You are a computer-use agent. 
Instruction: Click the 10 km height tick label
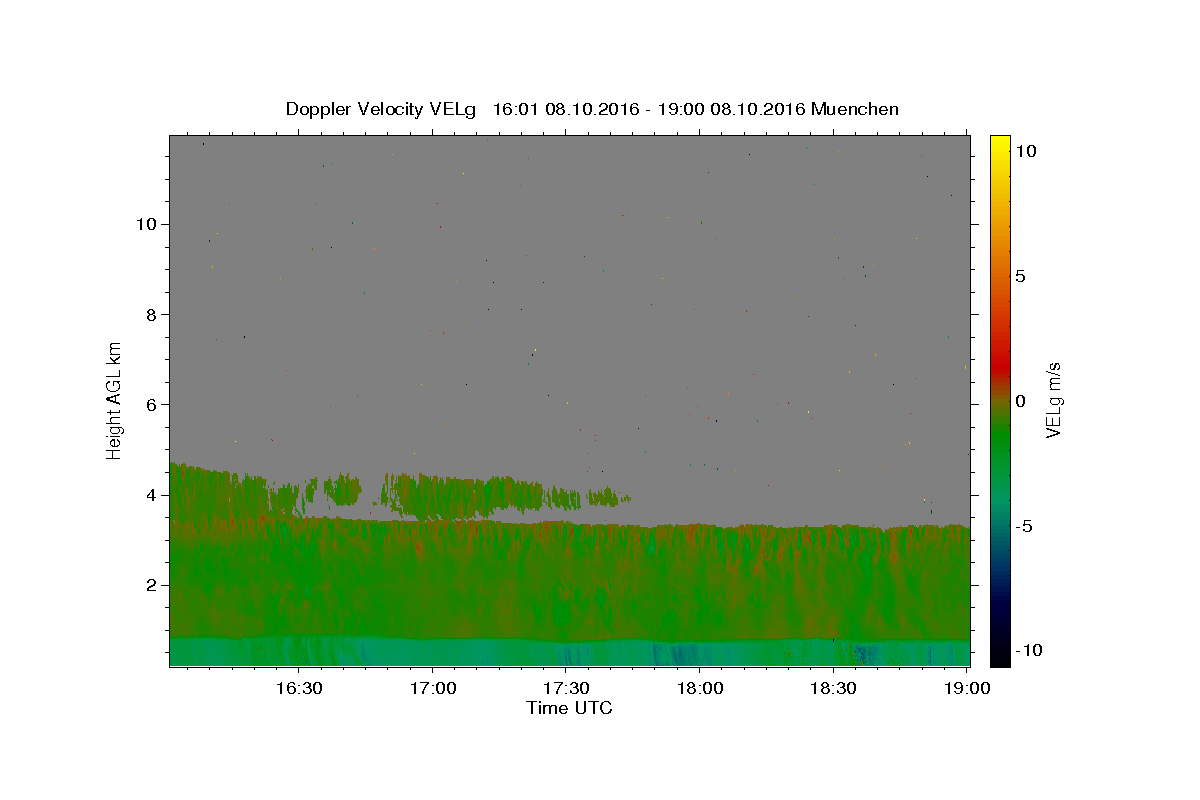click(145, 224)
